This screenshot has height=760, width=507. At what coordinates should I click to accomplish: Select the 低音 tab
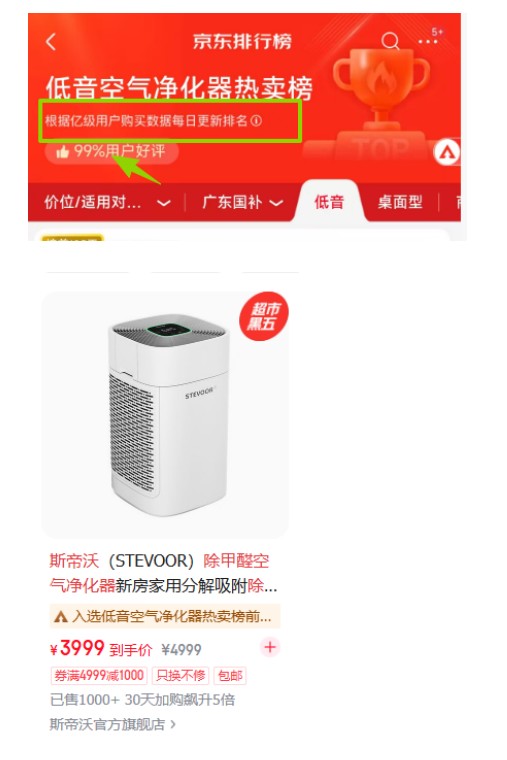[x=329, y=202]
